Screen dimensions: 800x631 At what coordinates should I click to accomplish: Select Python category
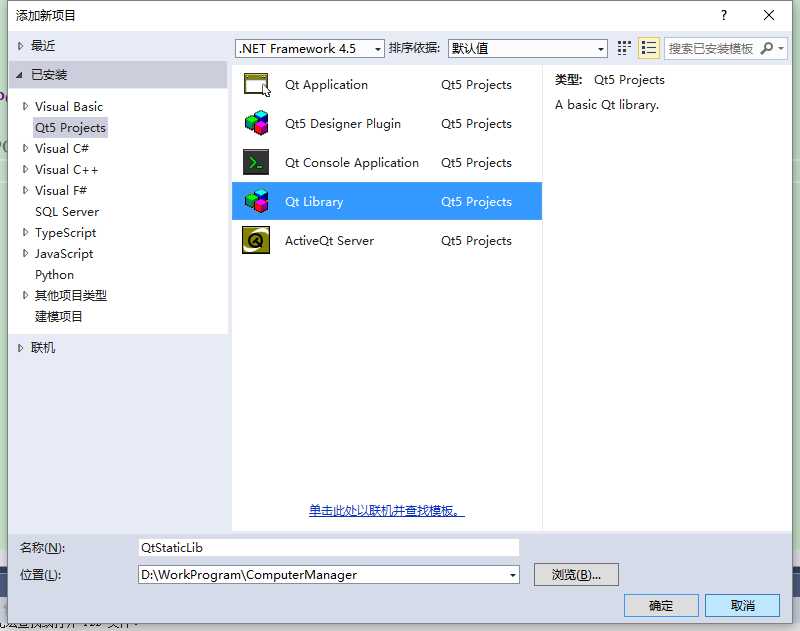(x=54, y=274)
